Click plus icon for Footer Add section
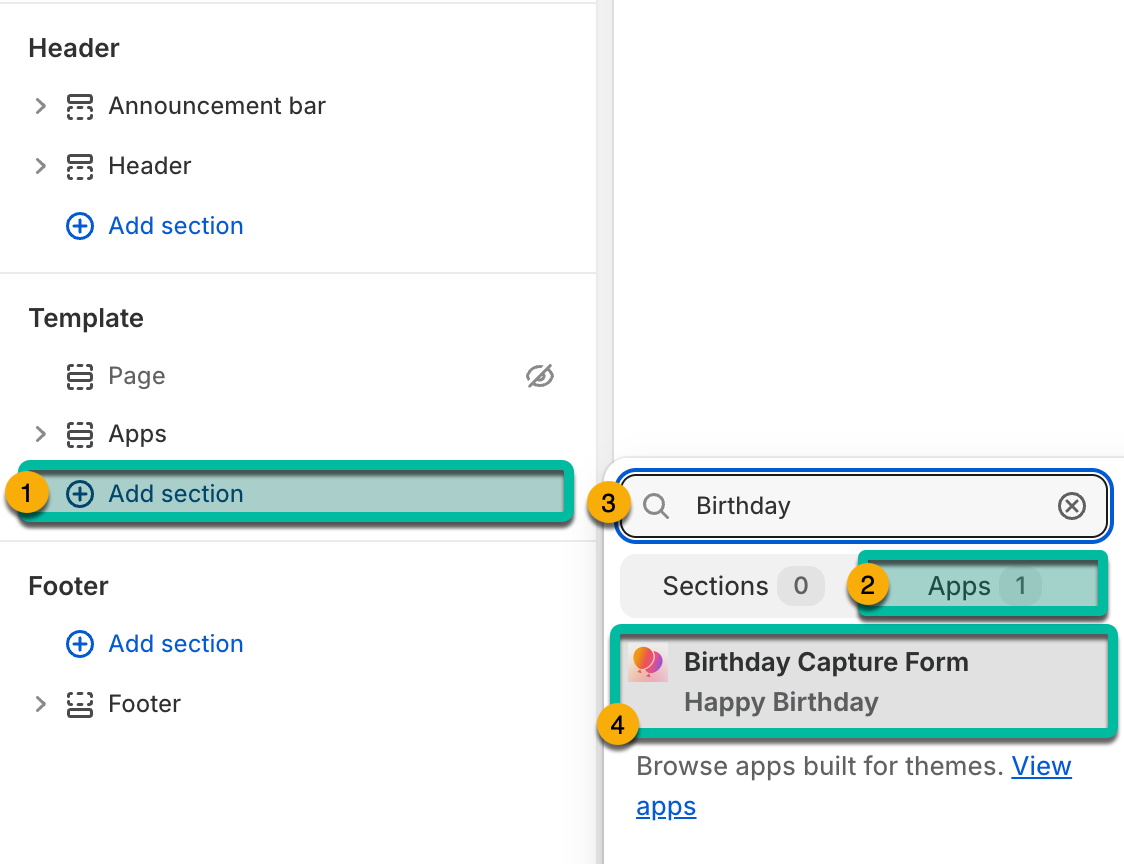This screenshot has width=1124, height=864. pos(80,644)
